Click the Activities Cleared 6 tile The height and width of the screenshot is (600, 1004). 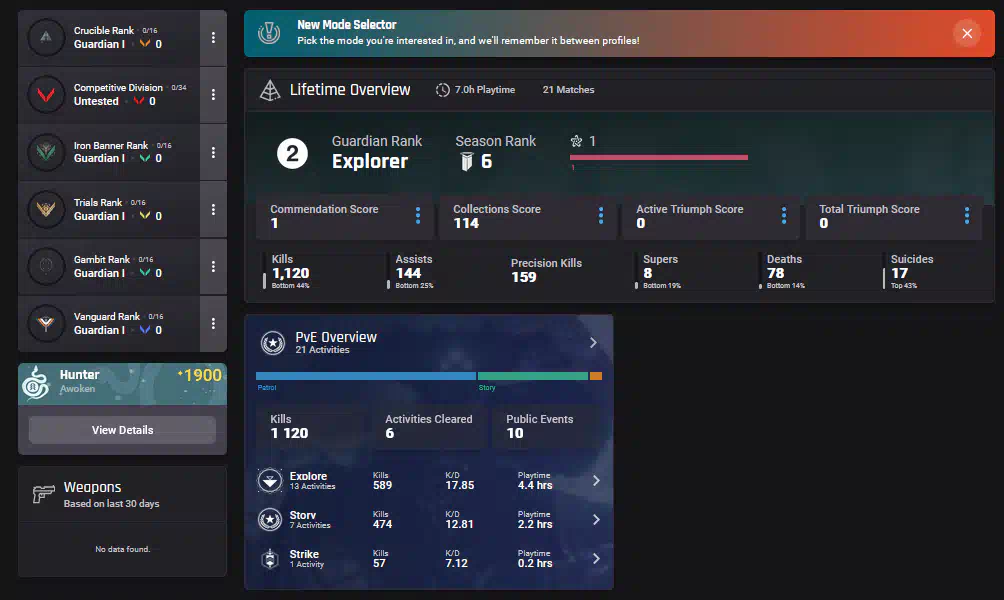pos(428,426)
